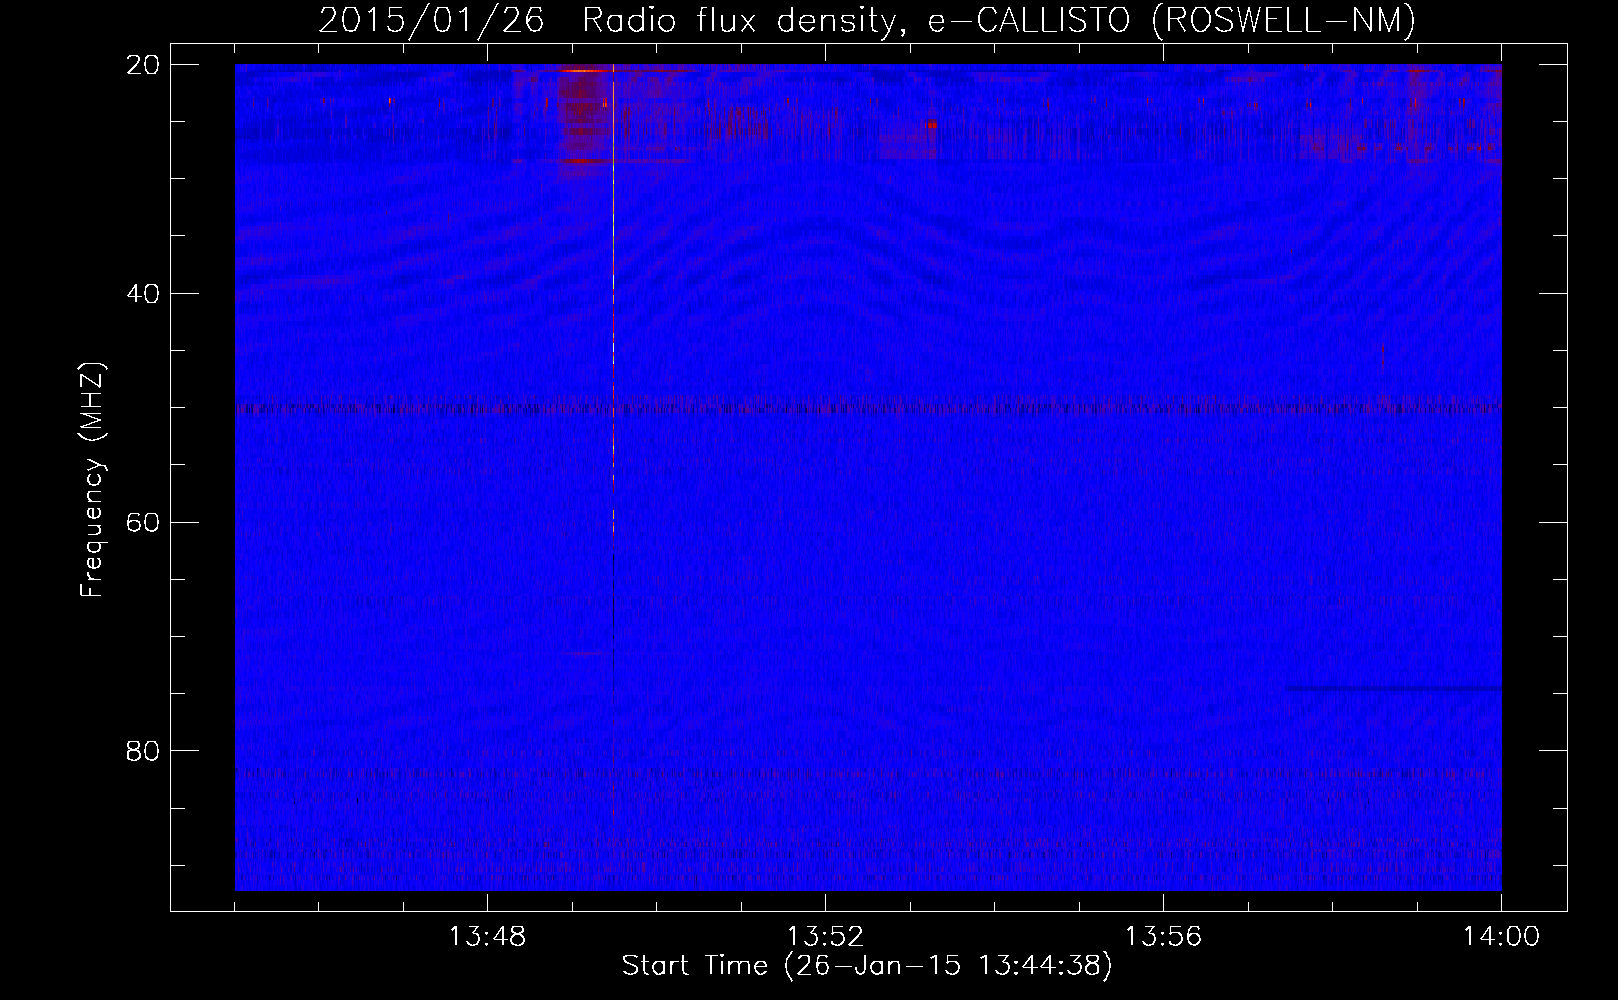Click the 80 frequency tick label

(x=143, y=751)
